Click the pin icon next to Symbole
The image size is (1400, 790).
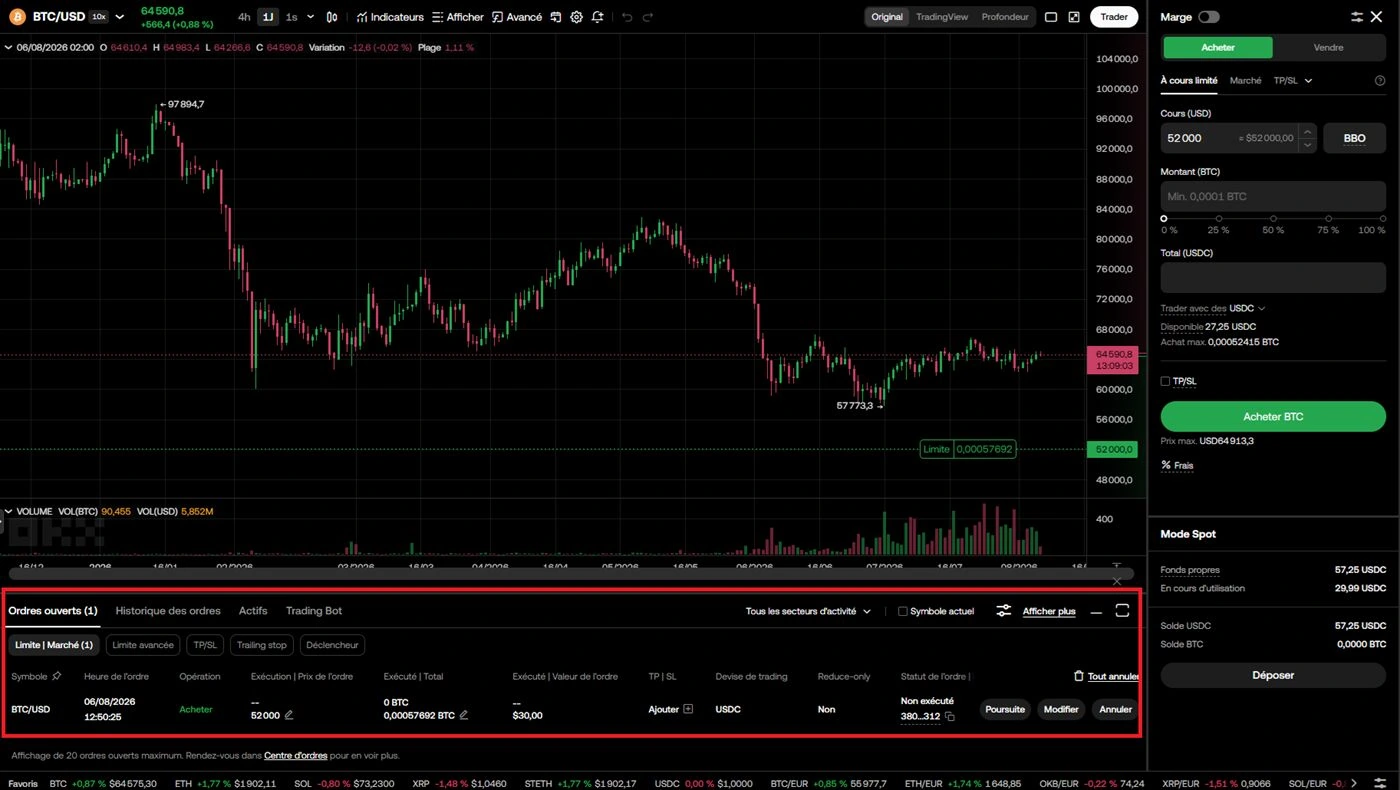(57, 676)
